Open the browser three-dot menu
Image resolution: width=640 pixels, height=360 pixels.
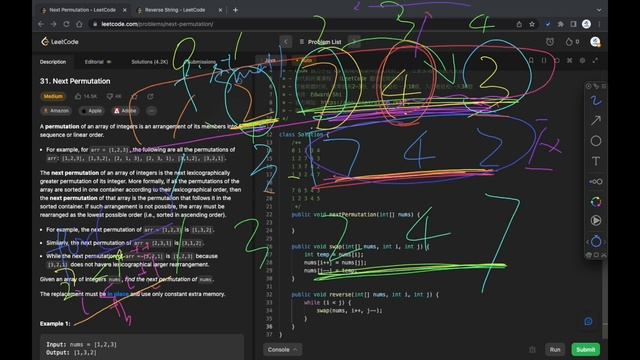point(599,24)
